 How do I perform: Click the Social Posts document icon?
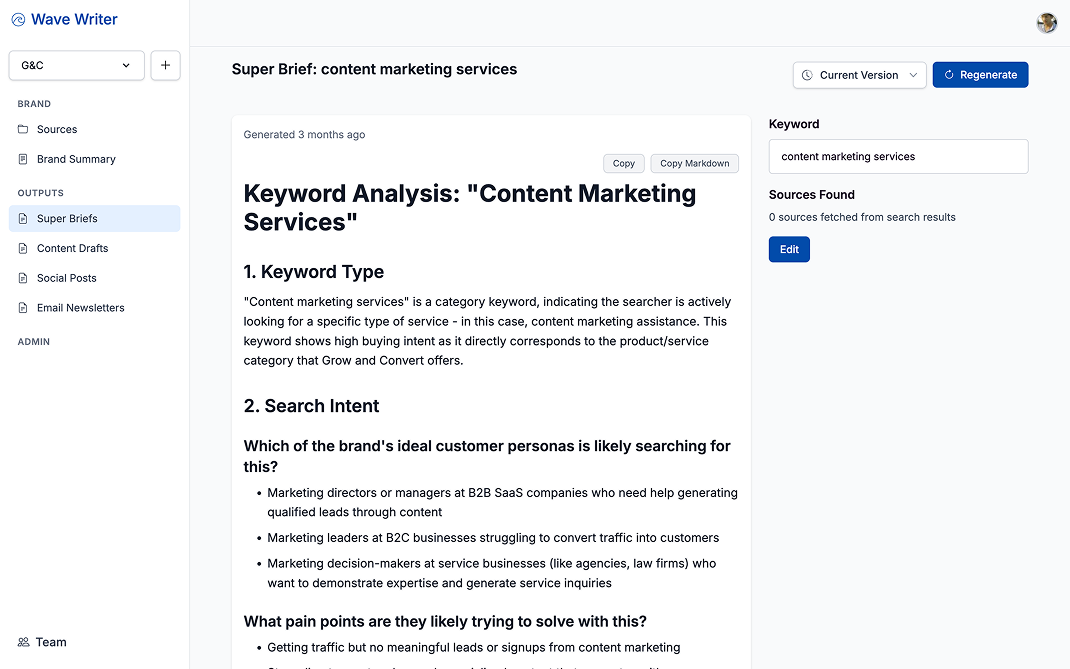coord(23,278)
